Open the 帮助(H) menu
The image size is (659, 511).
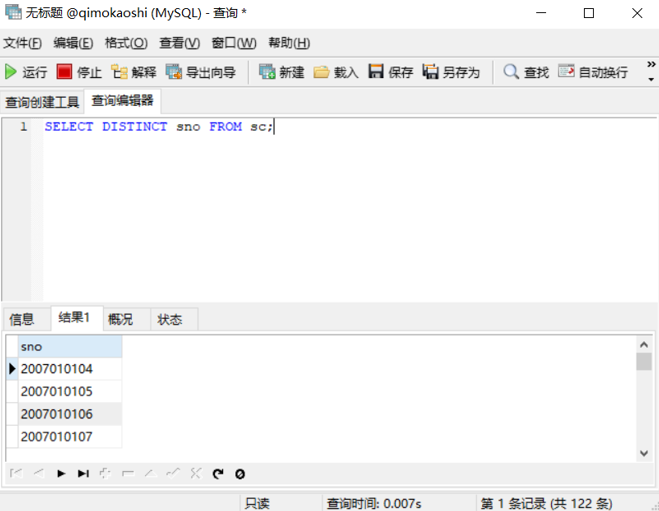pyautogui.click(x=289, y=43)
